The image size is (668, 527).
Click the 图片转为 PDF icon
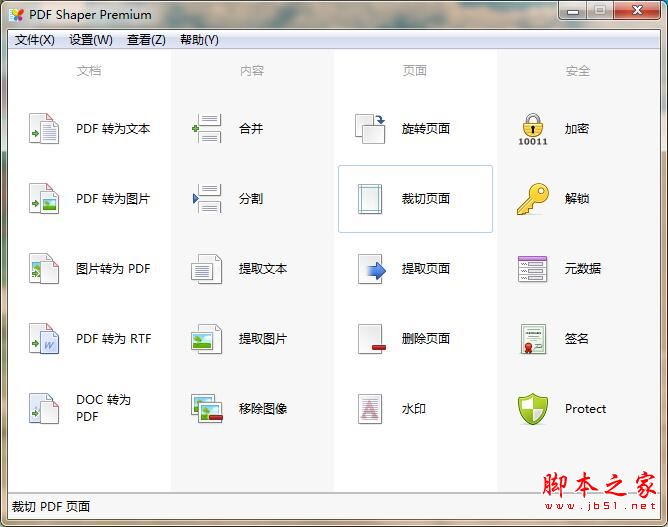[44, 268]
